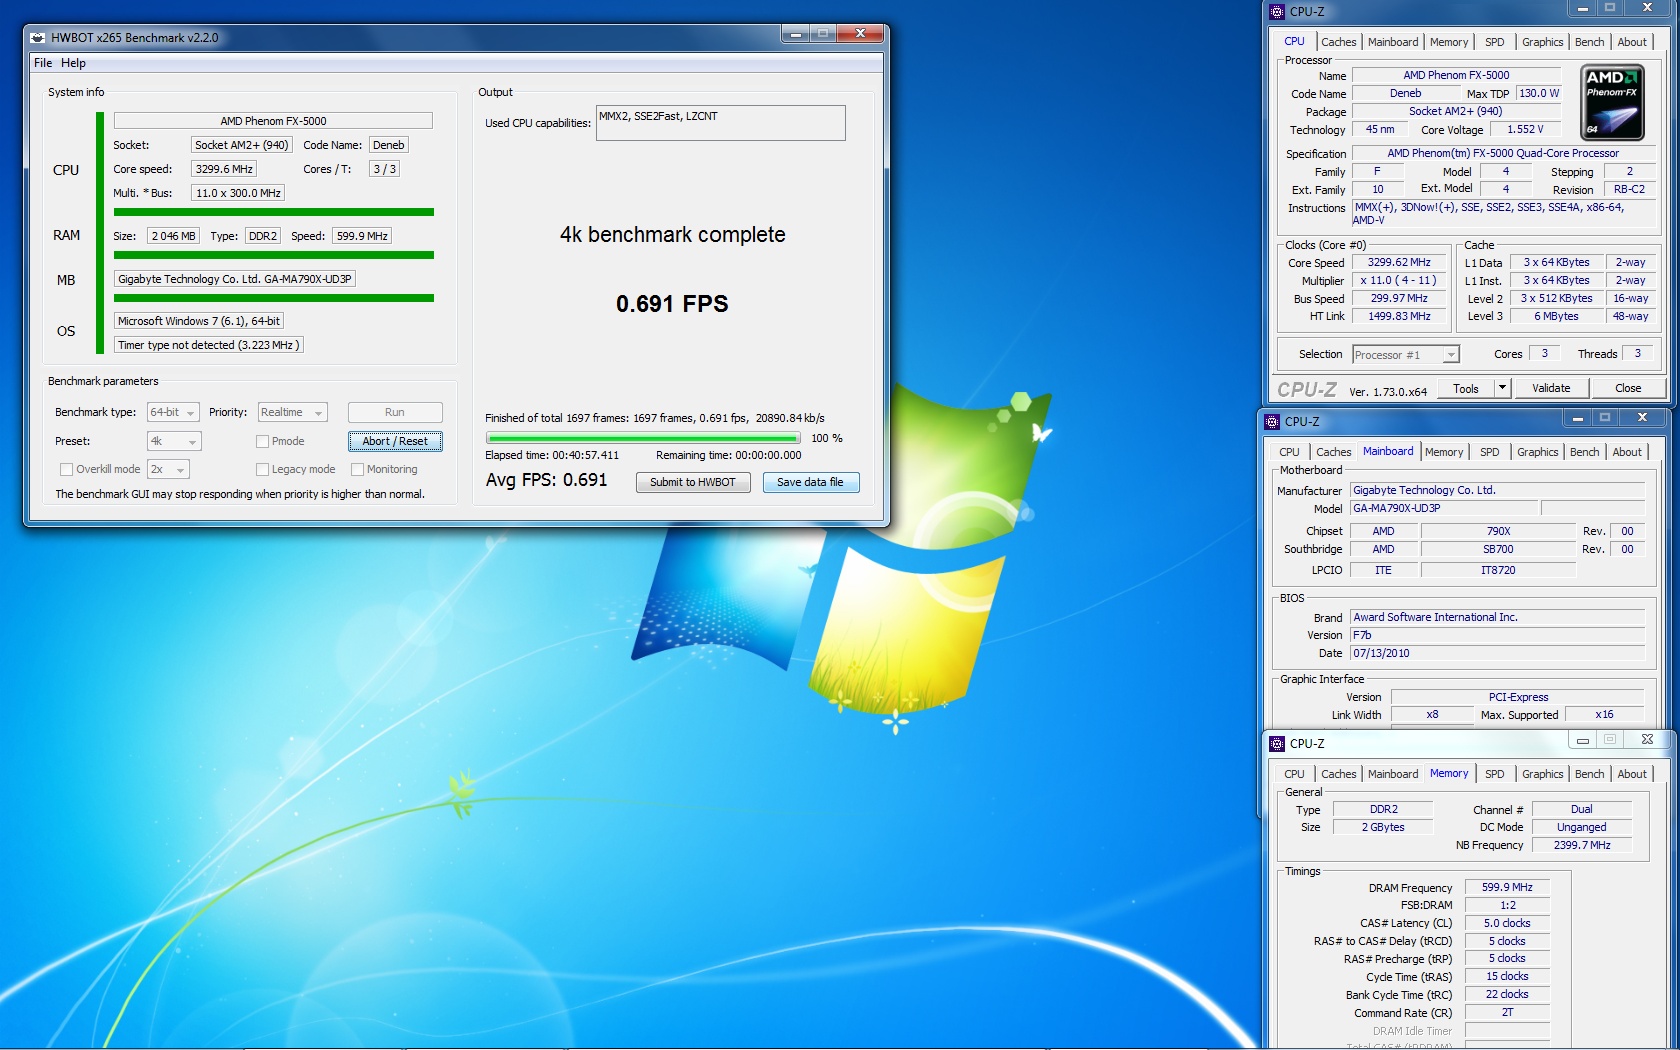1680x1050 pixels.
Task: Open Bench tab in Memory CPU-Z window
Action: pyautogui.click(x=1589, y=774)
